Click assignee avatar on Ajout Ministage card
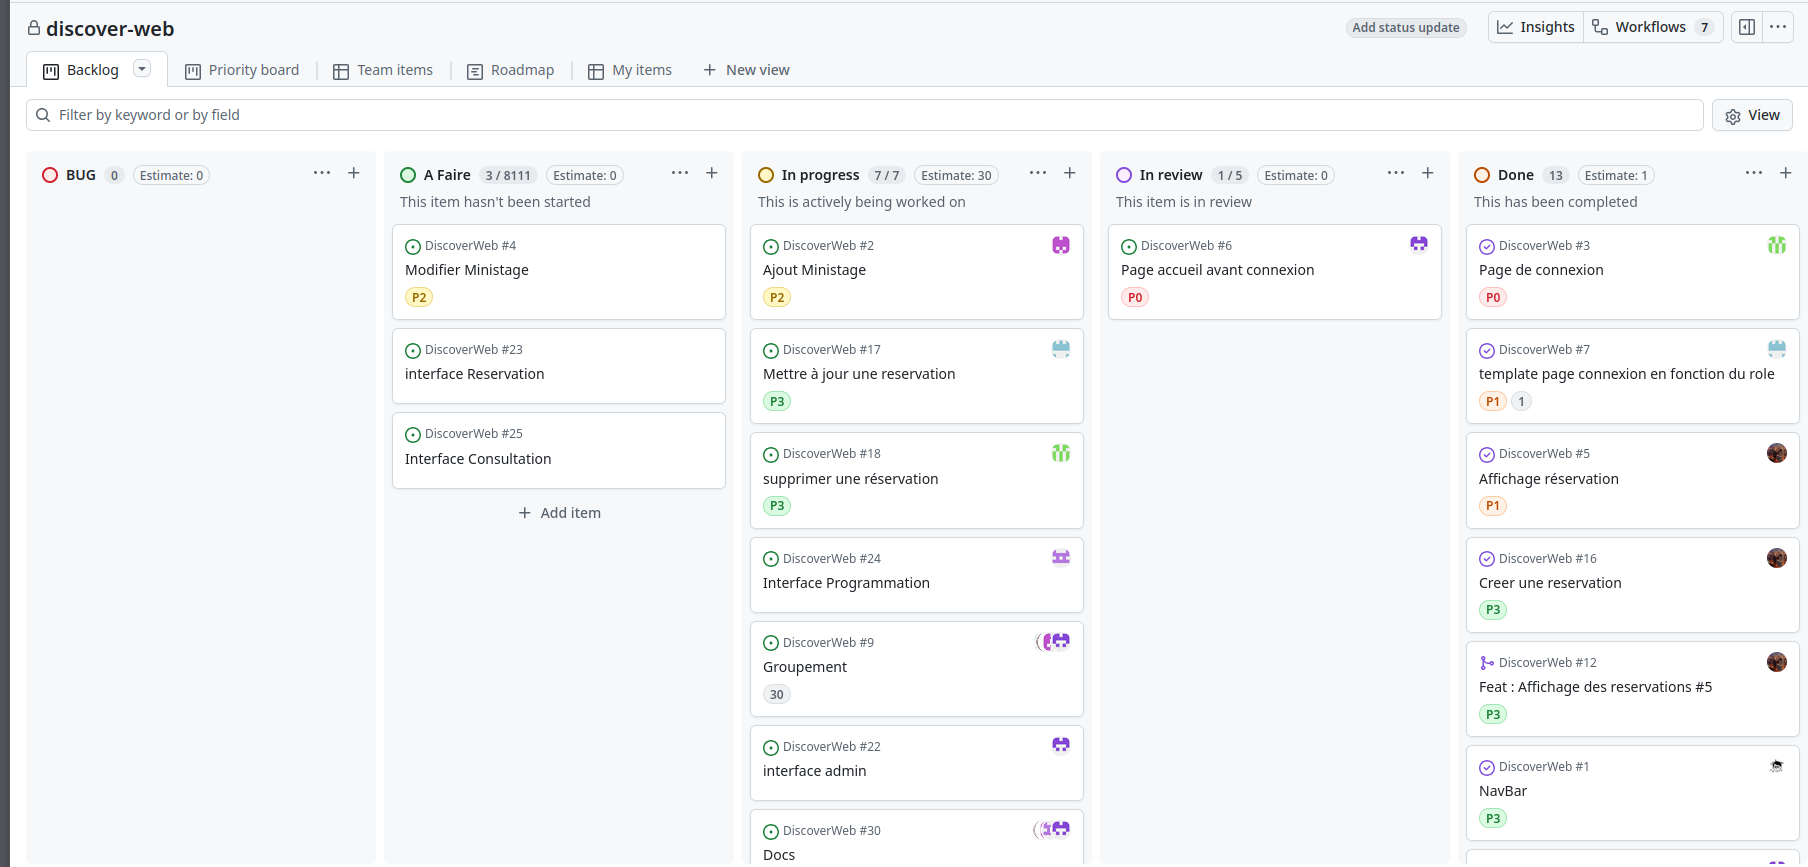The width and height of the screenshot is (1808, 867). (1061, 245)
